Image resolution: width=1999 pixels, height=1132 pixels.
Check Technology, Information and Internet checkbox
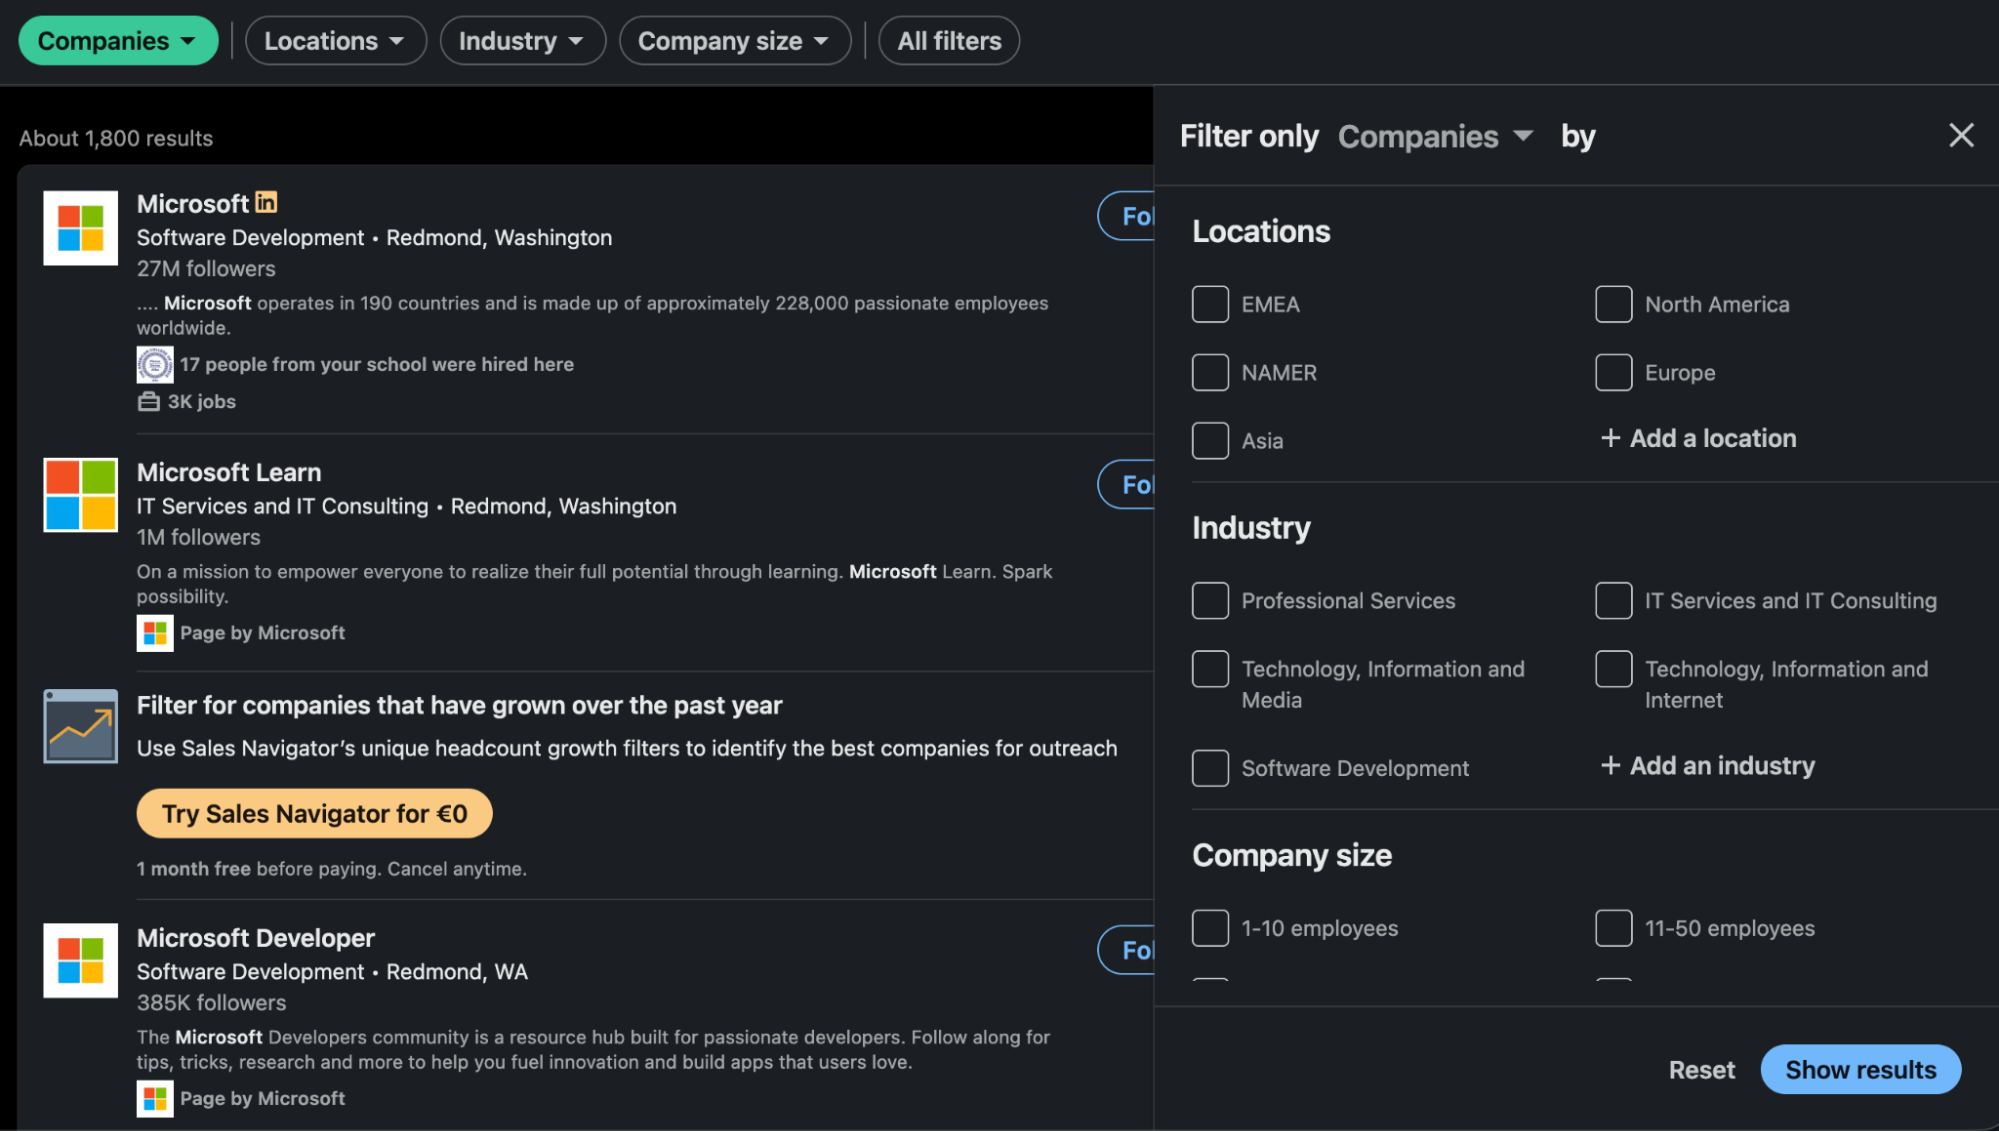tap(1613, 669)
